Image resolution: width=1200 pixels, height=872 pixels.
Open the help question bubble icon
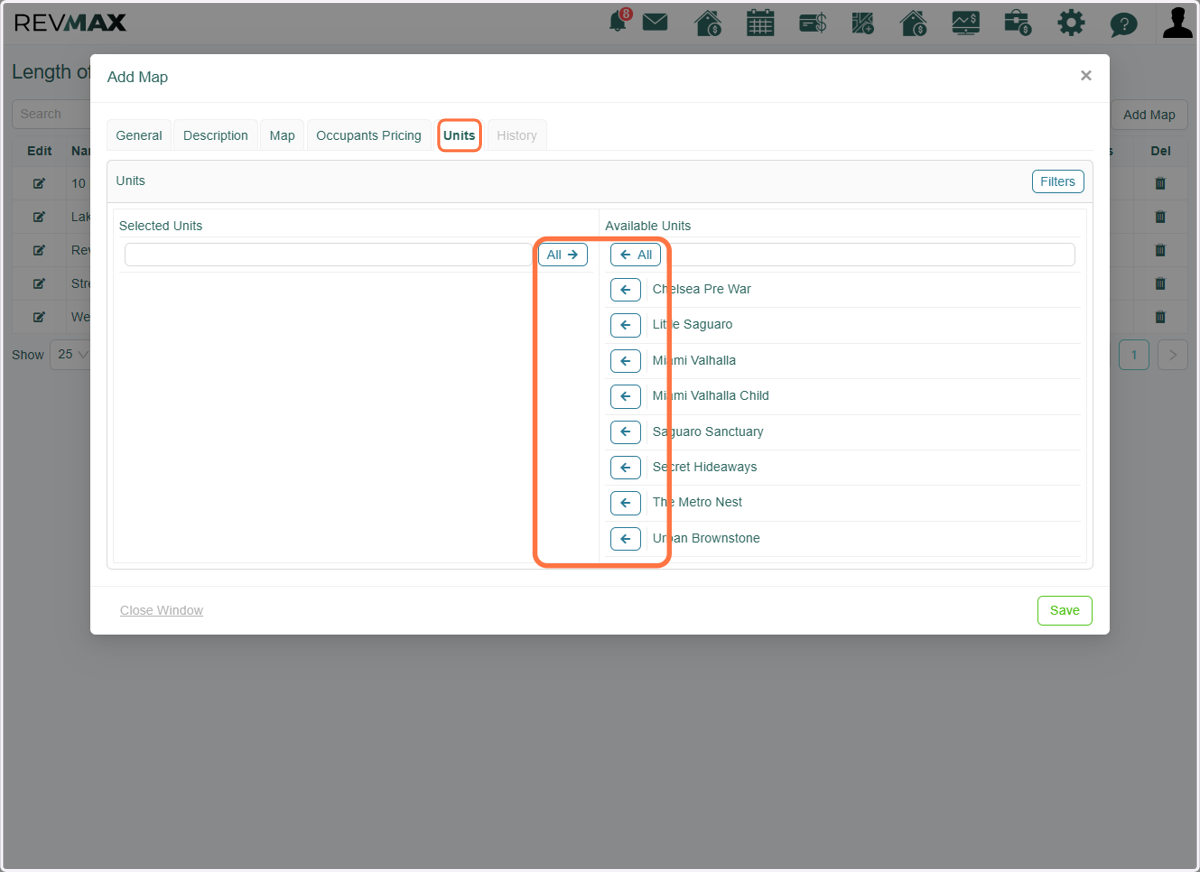(1124, 23)
